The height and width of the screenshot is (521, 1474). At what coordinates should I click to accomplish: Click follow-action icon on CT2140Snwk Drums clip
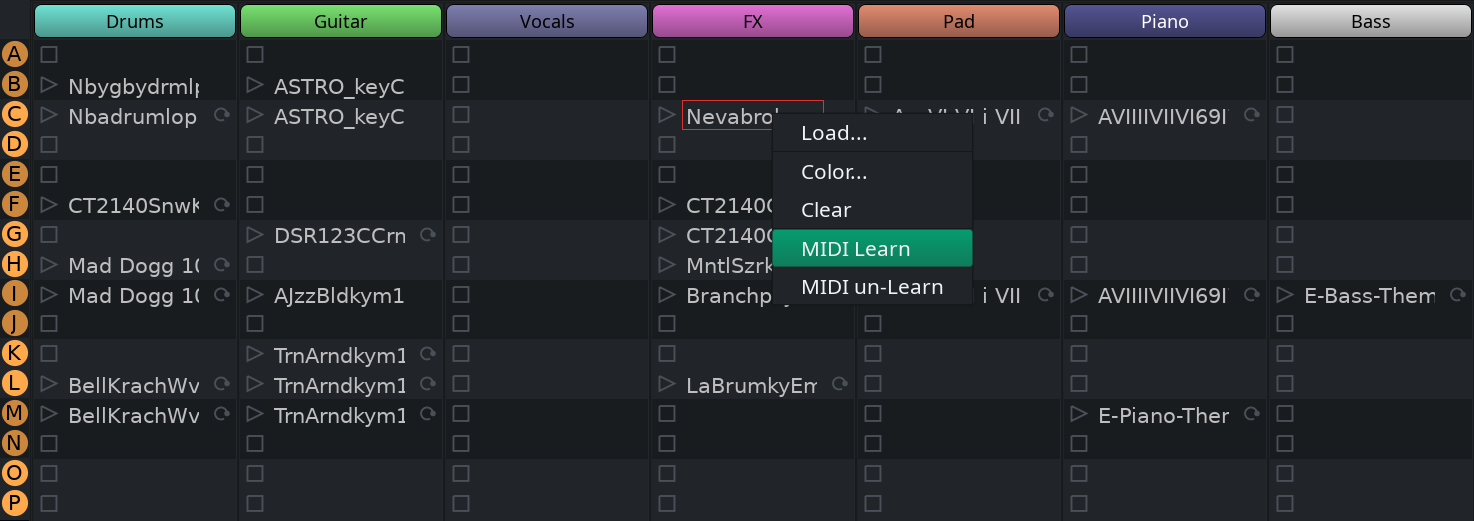click(221, 205)
